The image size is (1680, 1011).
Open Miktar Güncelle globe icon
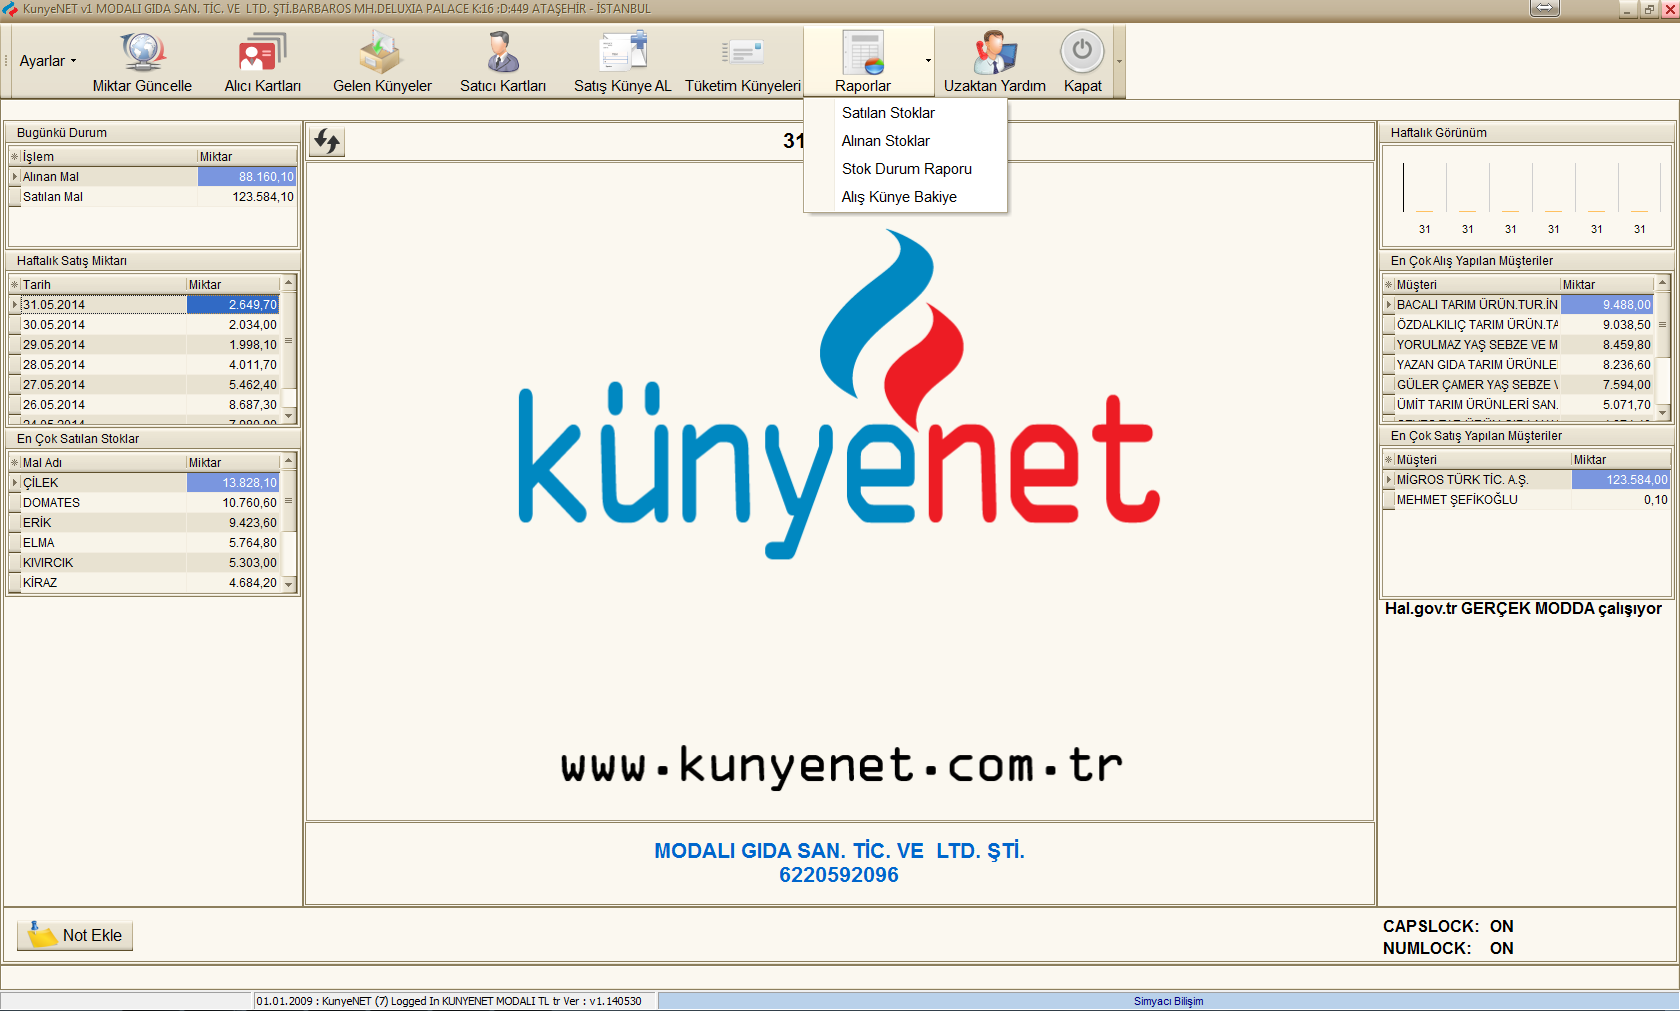[x=142, y=52]
